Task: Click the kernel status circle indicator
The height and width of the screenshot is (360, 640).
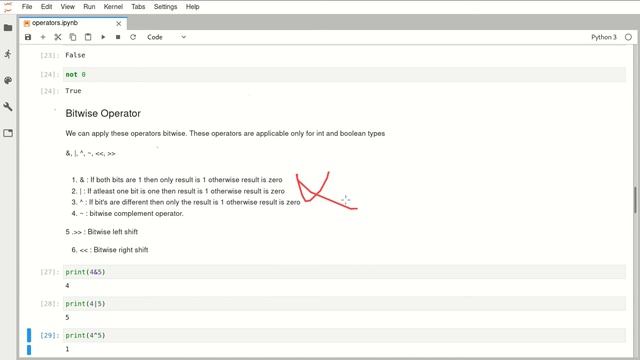Action: (x=628, y=37)
